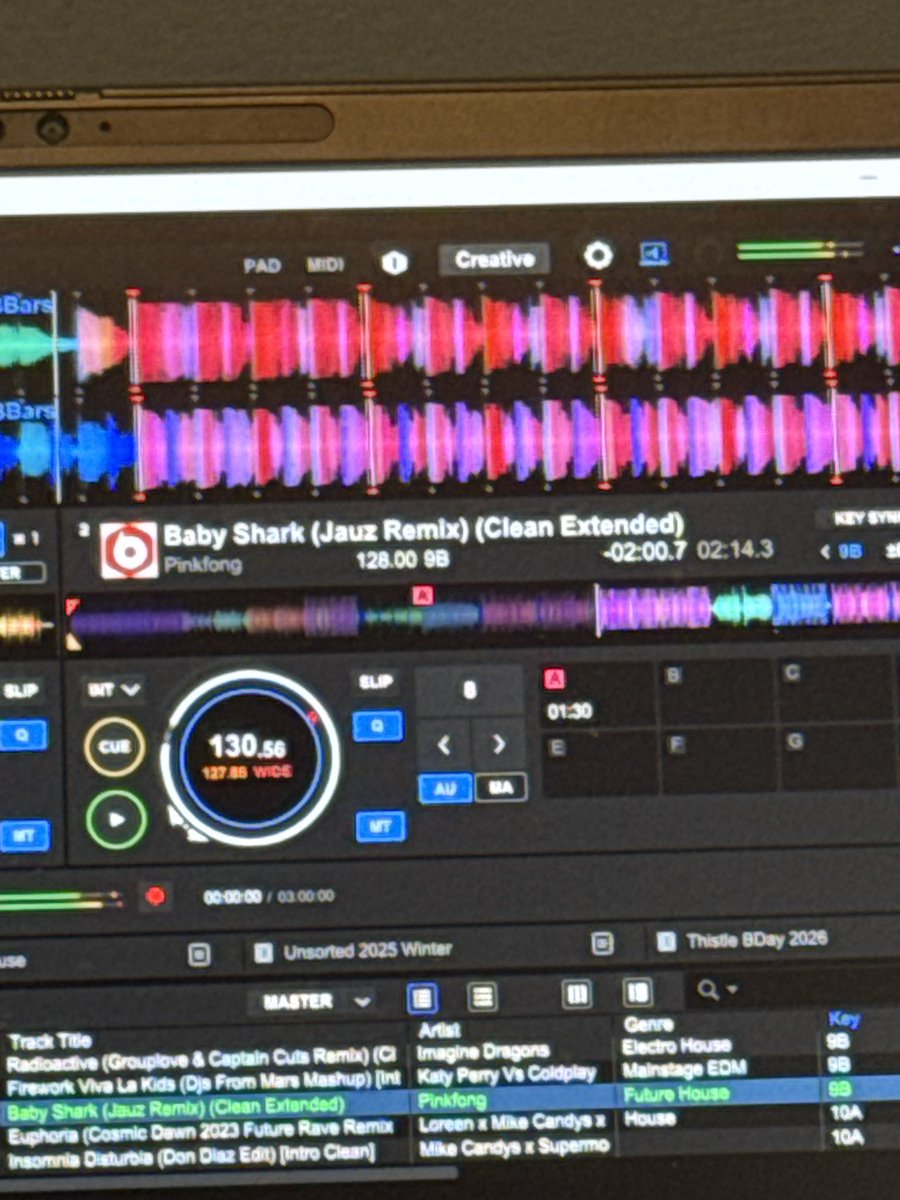
Task: Open the Creative layout dropdown
Action: pos(494,260)
